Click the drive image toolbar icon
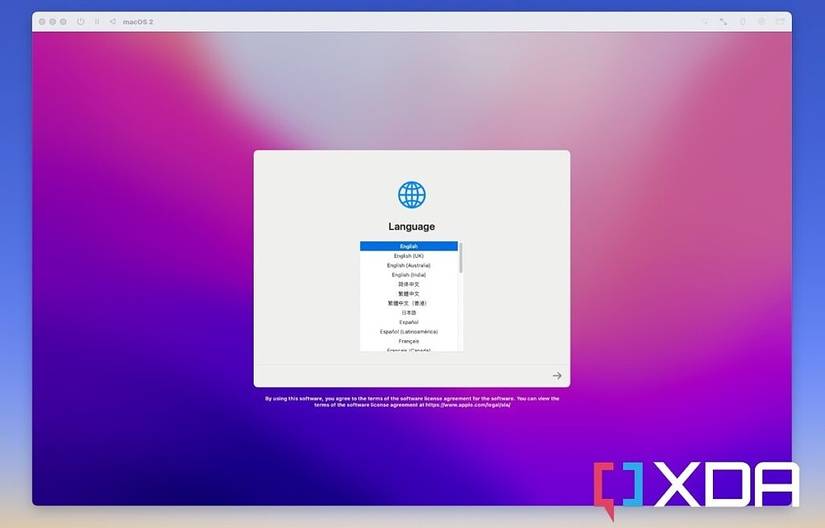Viewport: 825px width, 528px height. tap(761, 22)
